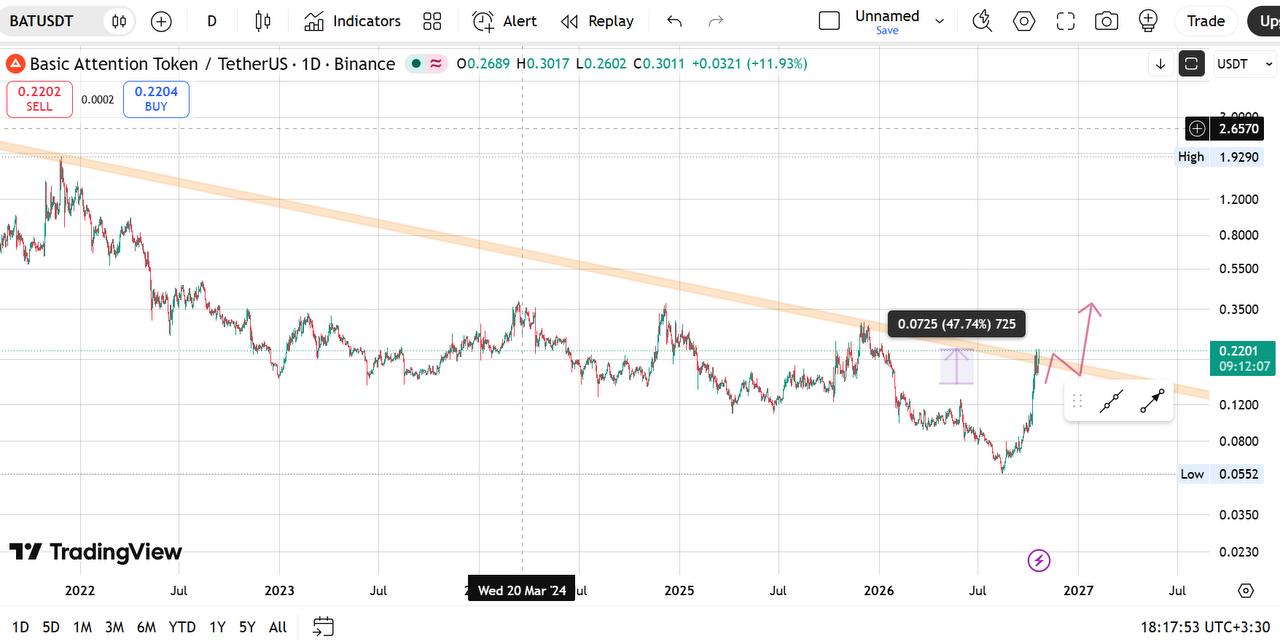
Task: Open chart type candlestick menu
Action: [x=262, y=21]
